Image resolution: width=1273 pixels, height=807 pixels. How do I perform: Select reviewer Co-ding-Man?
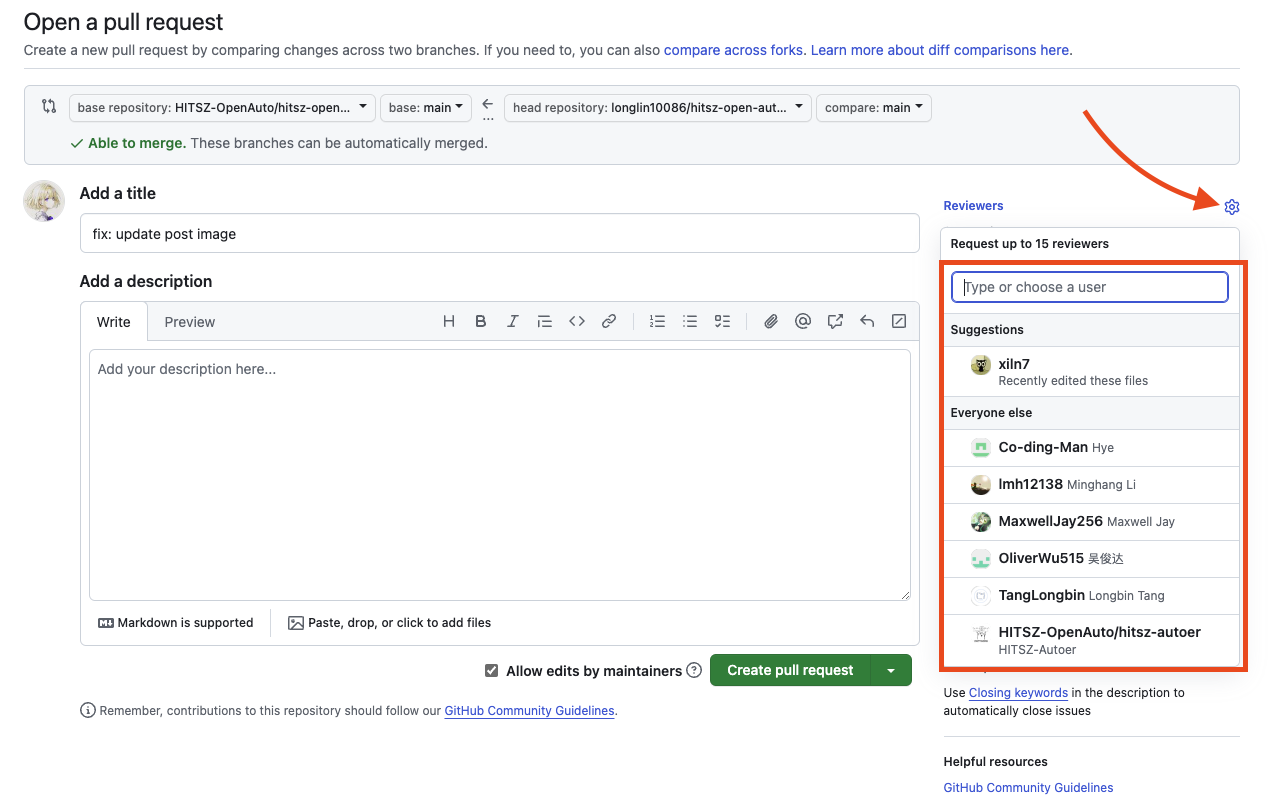(x=1092, y=448)
